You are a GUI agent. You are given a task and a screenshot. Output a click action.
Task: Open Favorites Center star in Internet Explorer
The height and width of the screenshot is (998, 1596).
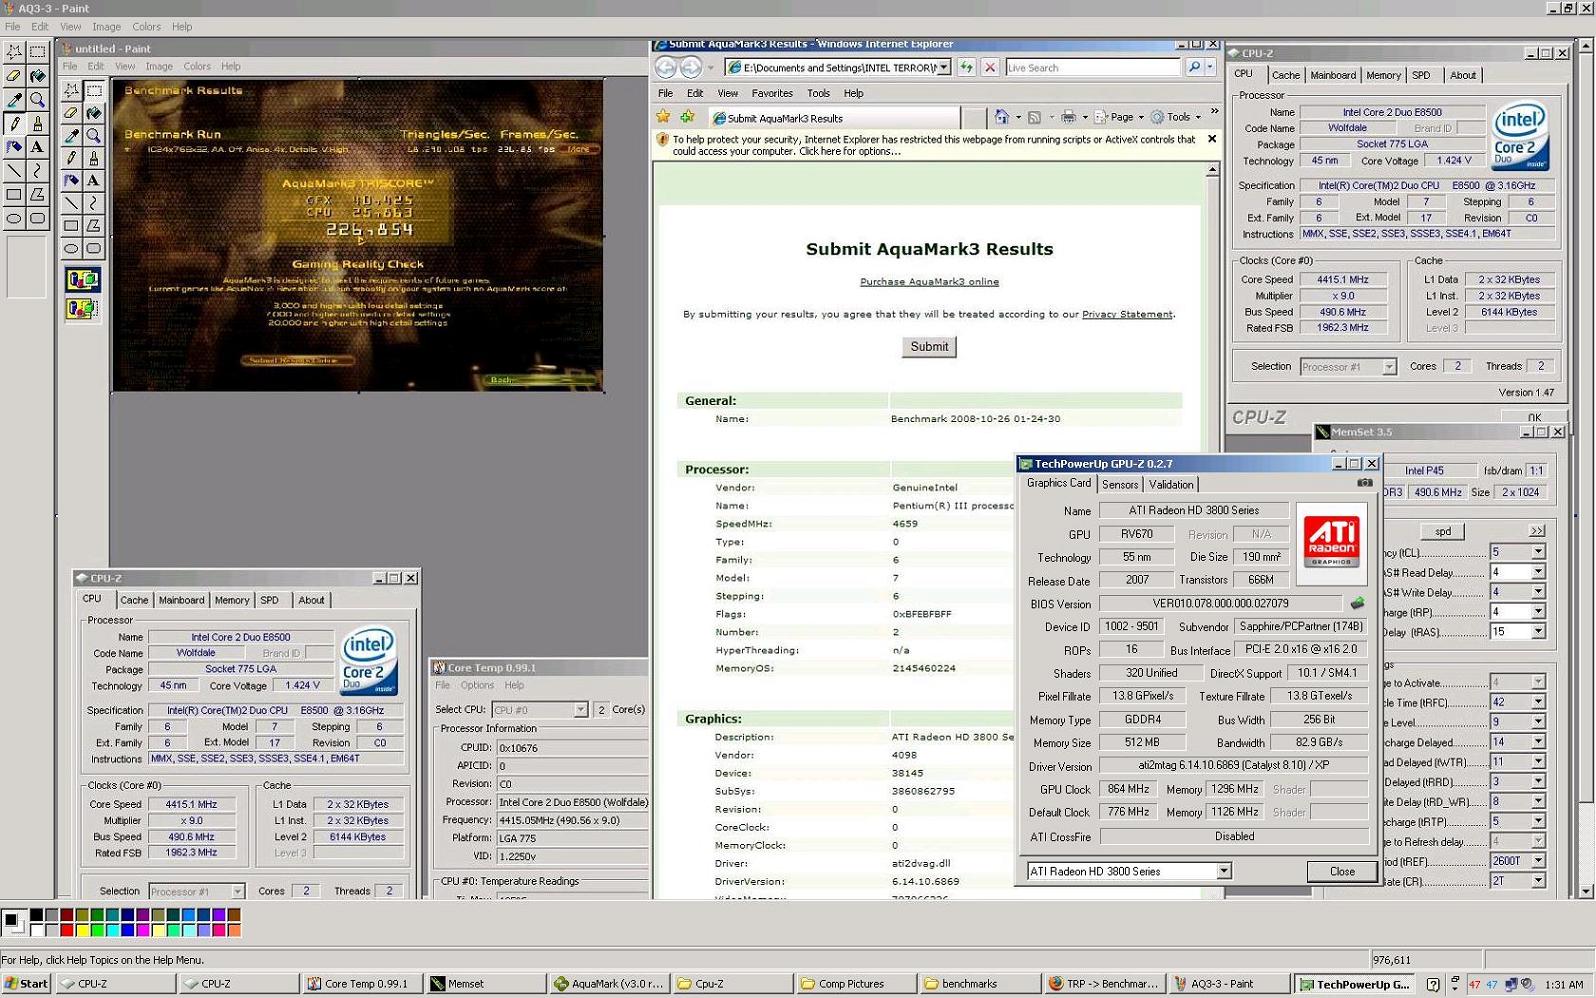(x=663, y=117)
